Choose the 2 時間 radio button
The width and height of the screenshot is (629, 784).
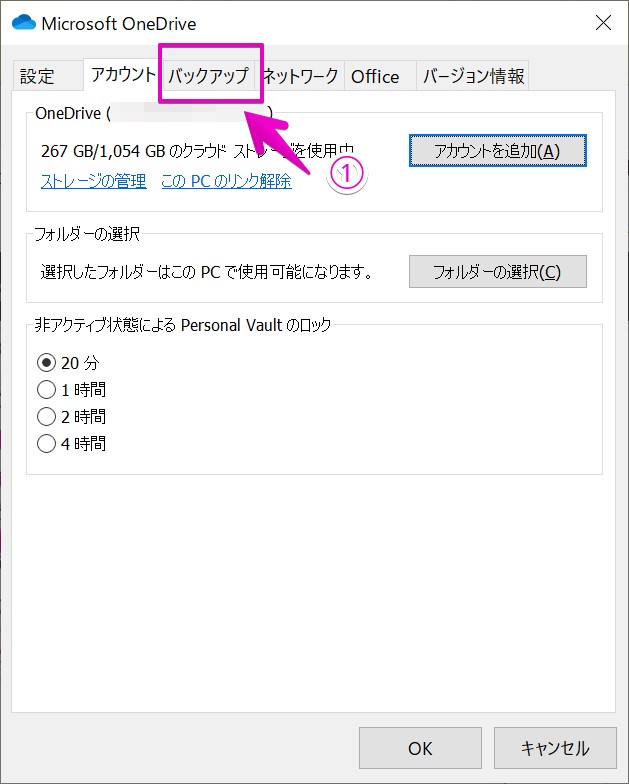tap(72, 416)
